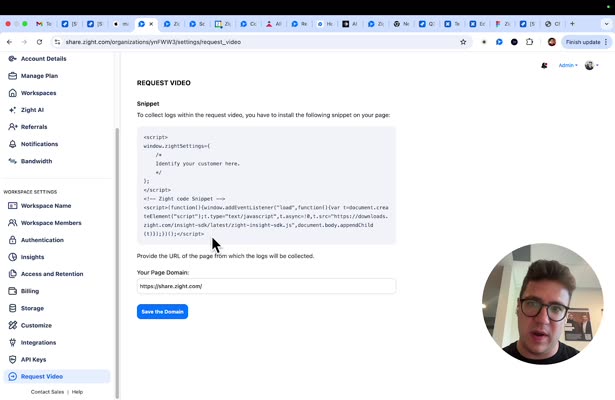Viewport: 615px width, 400px height.
Task: Click the Help link
Action: pyautogui.click(x=77, y=392)
